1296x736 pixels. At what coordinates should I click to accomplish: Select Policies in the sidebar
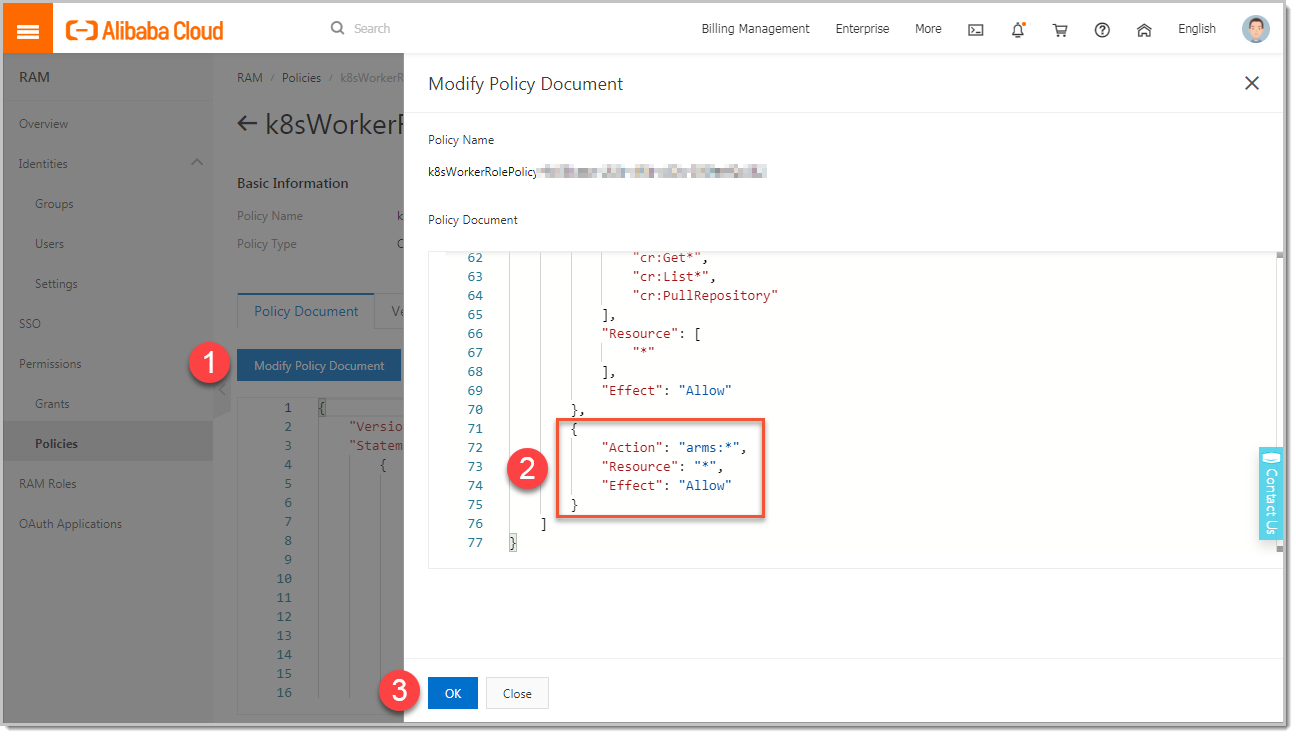click(x=56, y=444)
